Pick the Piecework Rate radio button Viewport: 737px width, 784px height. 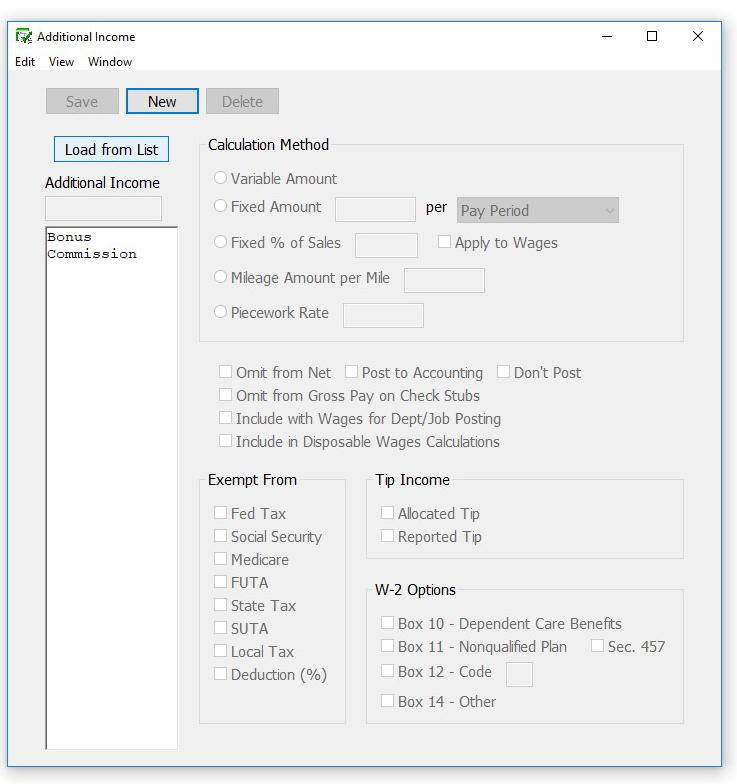[x=221, y=313]
